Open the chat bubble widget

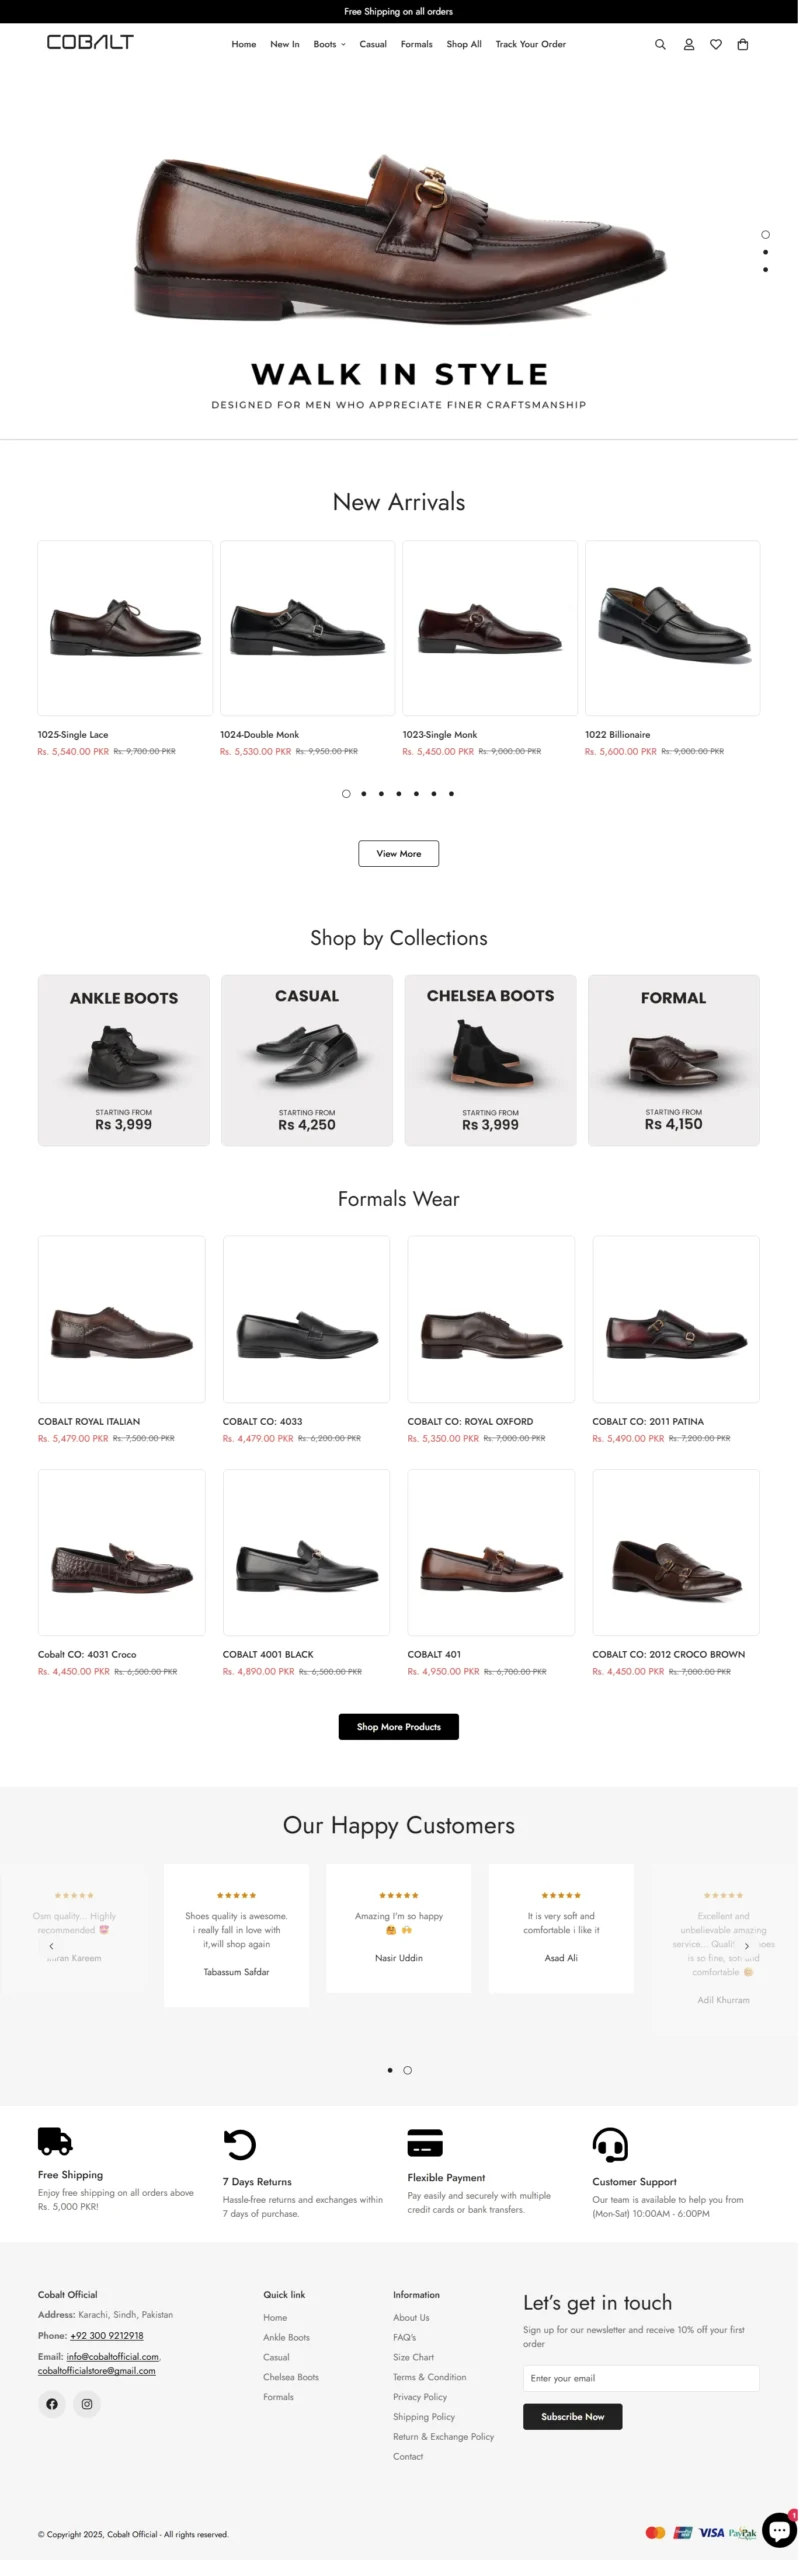pyautogui.click(x=779, y=2530)
